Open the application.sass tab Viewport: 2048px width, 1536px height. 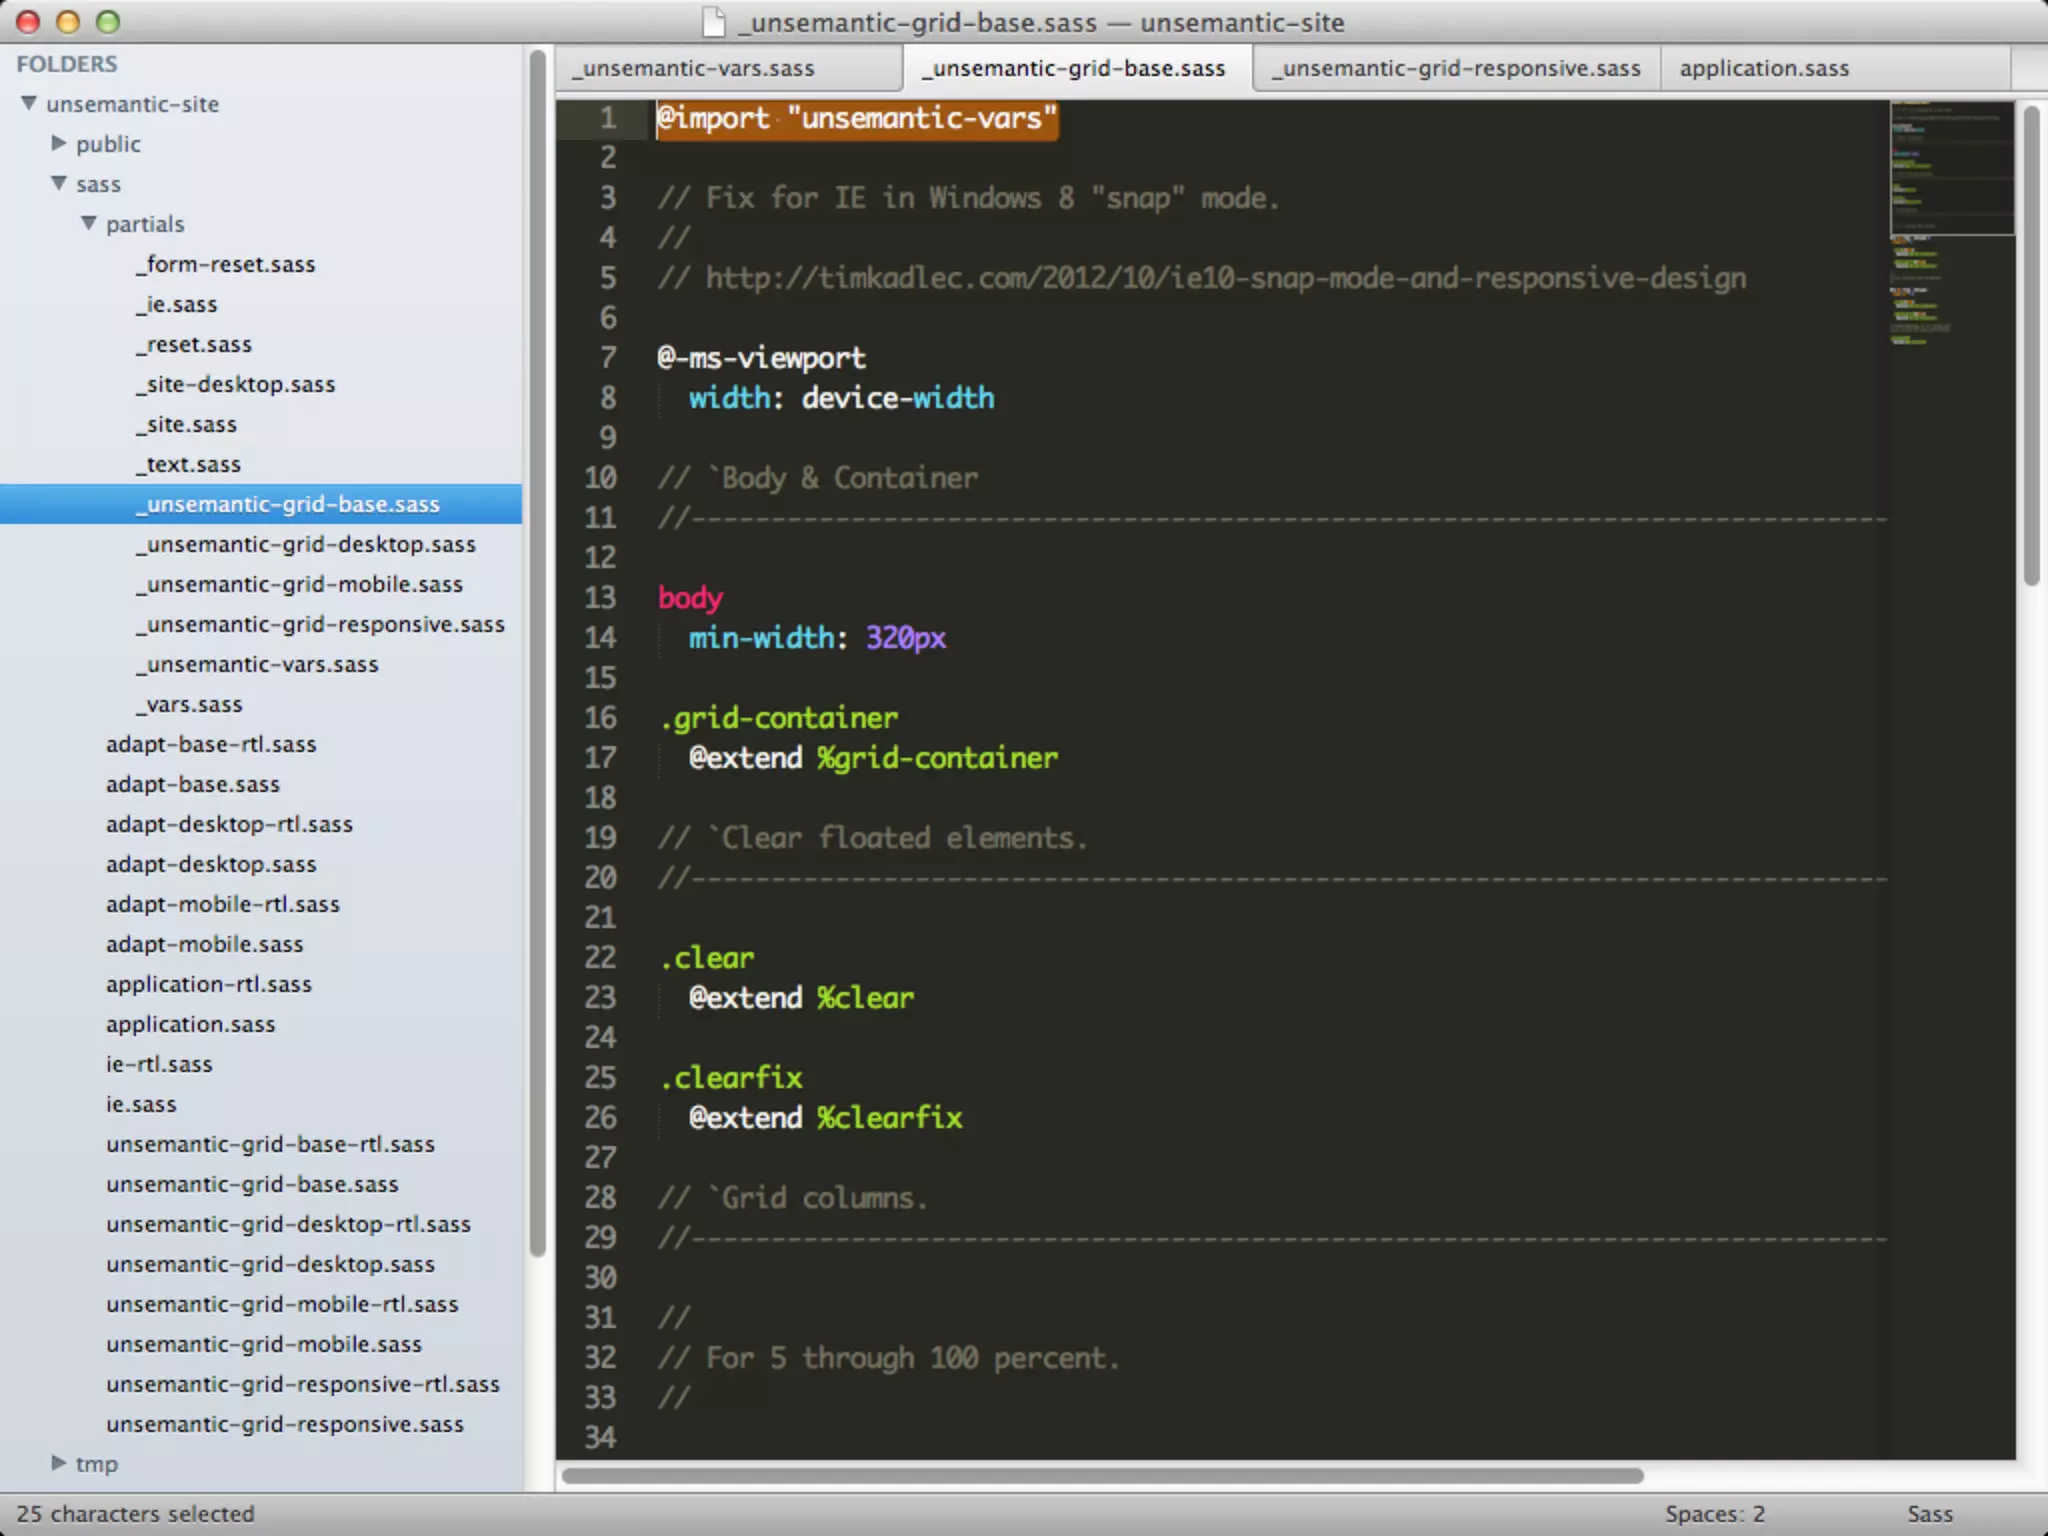(1763, 68)
